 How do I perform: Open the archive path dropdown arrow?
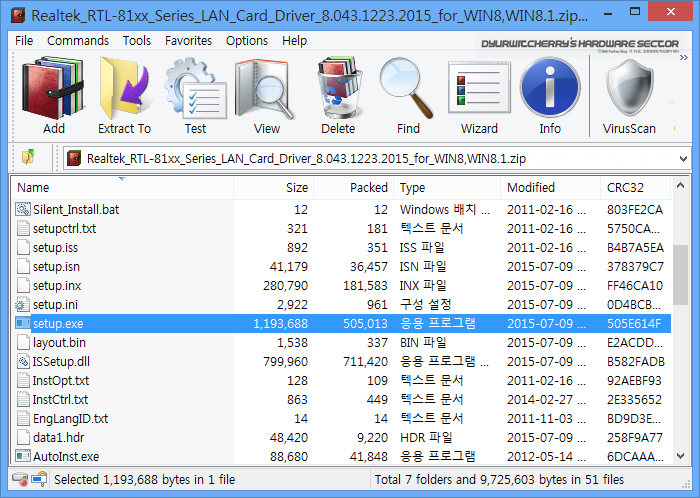click(x=683, y=159)
